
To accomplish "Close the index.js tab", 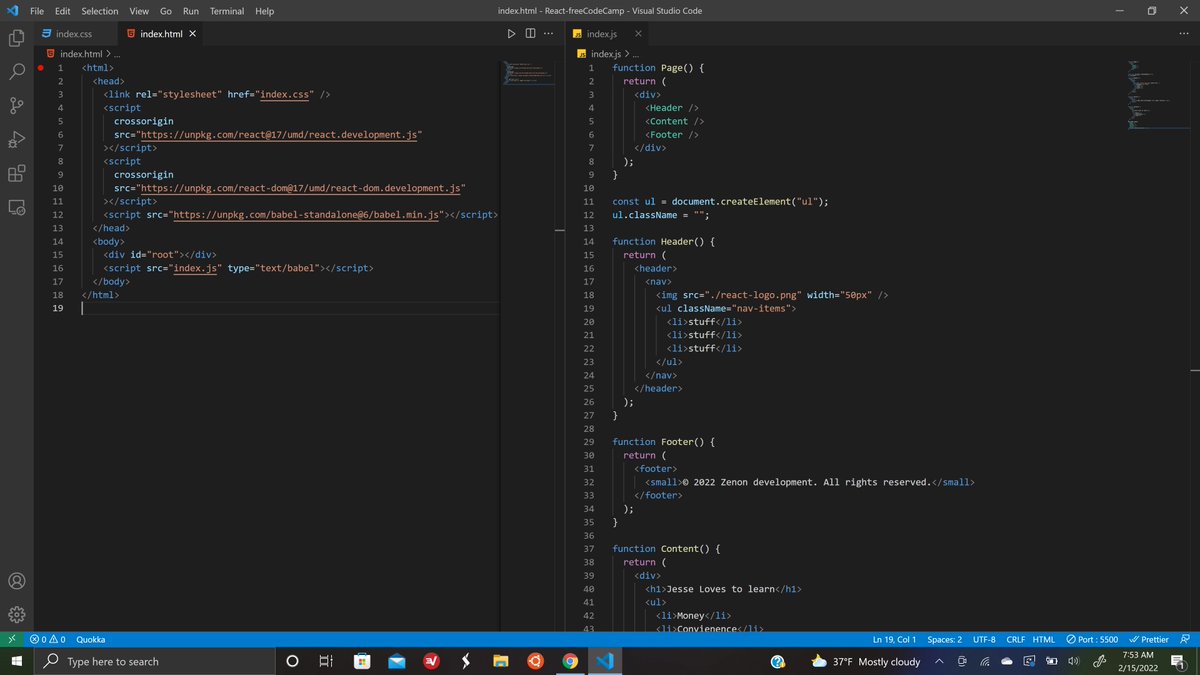I will click(638, 34).
